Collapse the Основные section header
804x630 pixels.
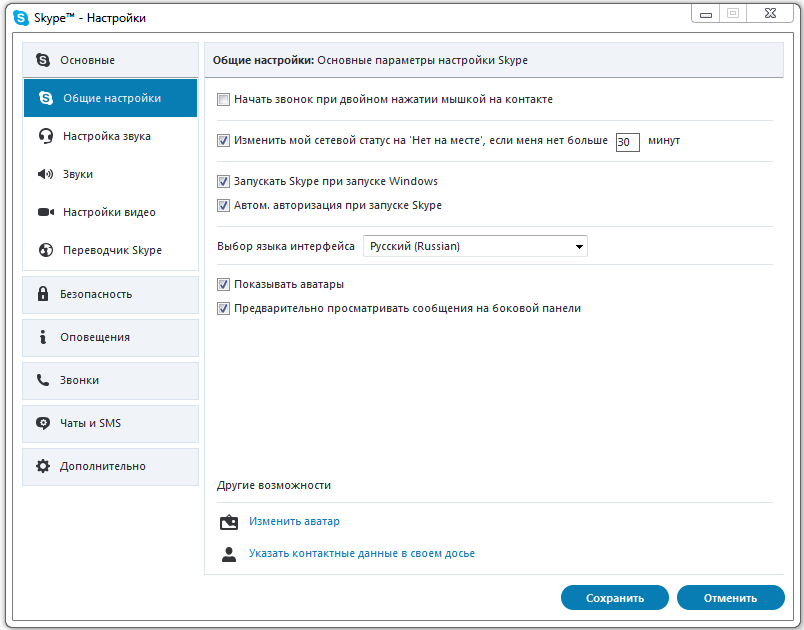point(111,60)
